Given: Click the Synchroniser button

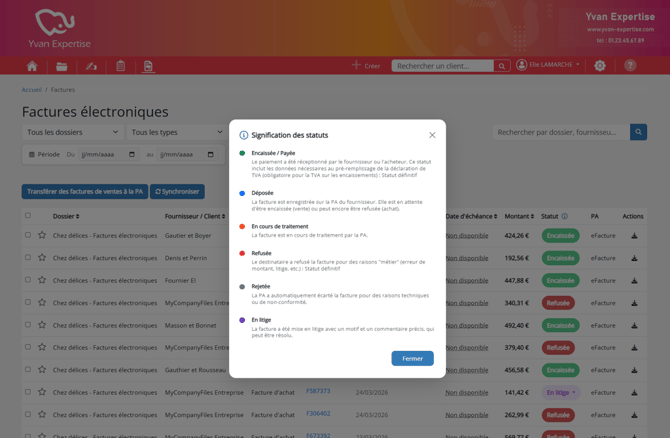Looking at the screenshot, I should pos(177,191).
